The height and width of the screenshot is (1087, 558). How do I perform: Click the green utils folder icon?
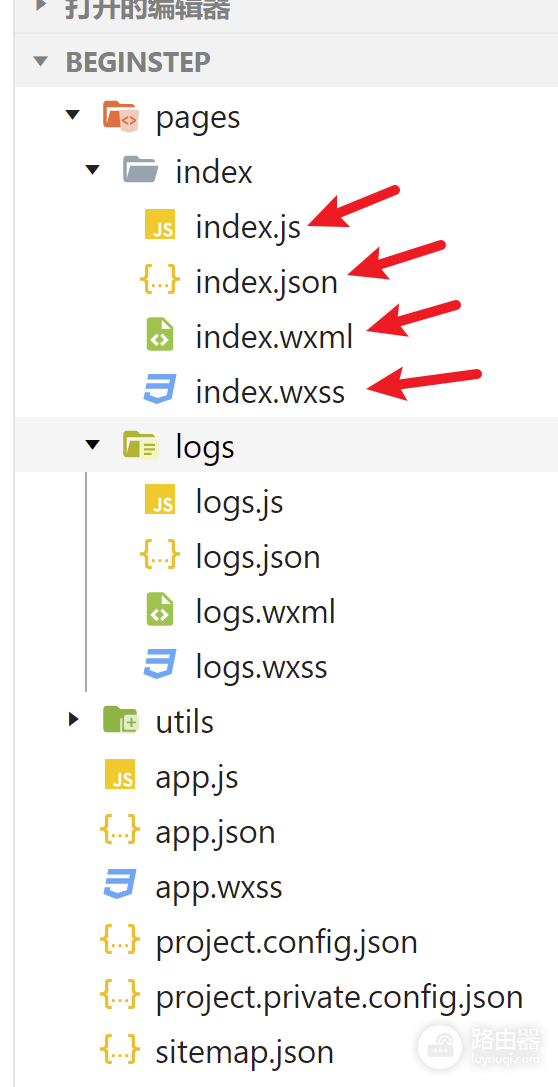tap(121, 720)
